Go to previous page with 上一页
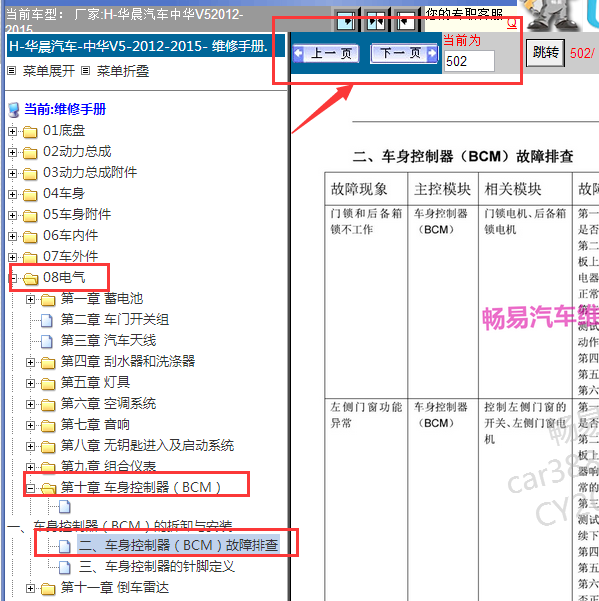Screen dimensions: 599x601 [326, 53]
